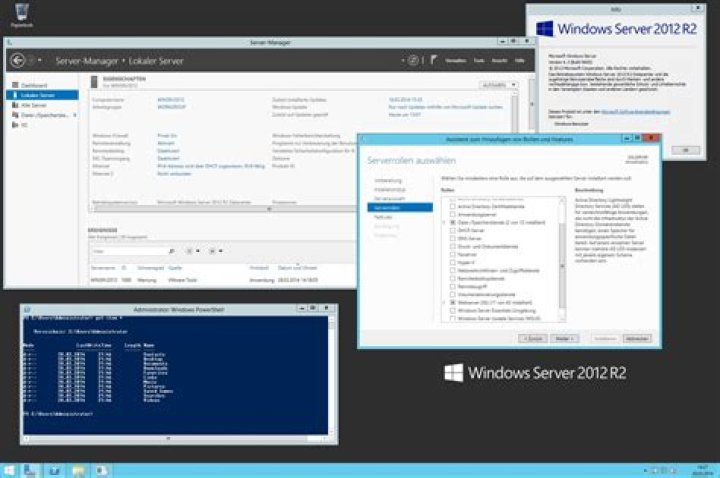This screenshot has width=720, height=478.
Task: Select Lokaler Server in sidebar
Action: 42,95
